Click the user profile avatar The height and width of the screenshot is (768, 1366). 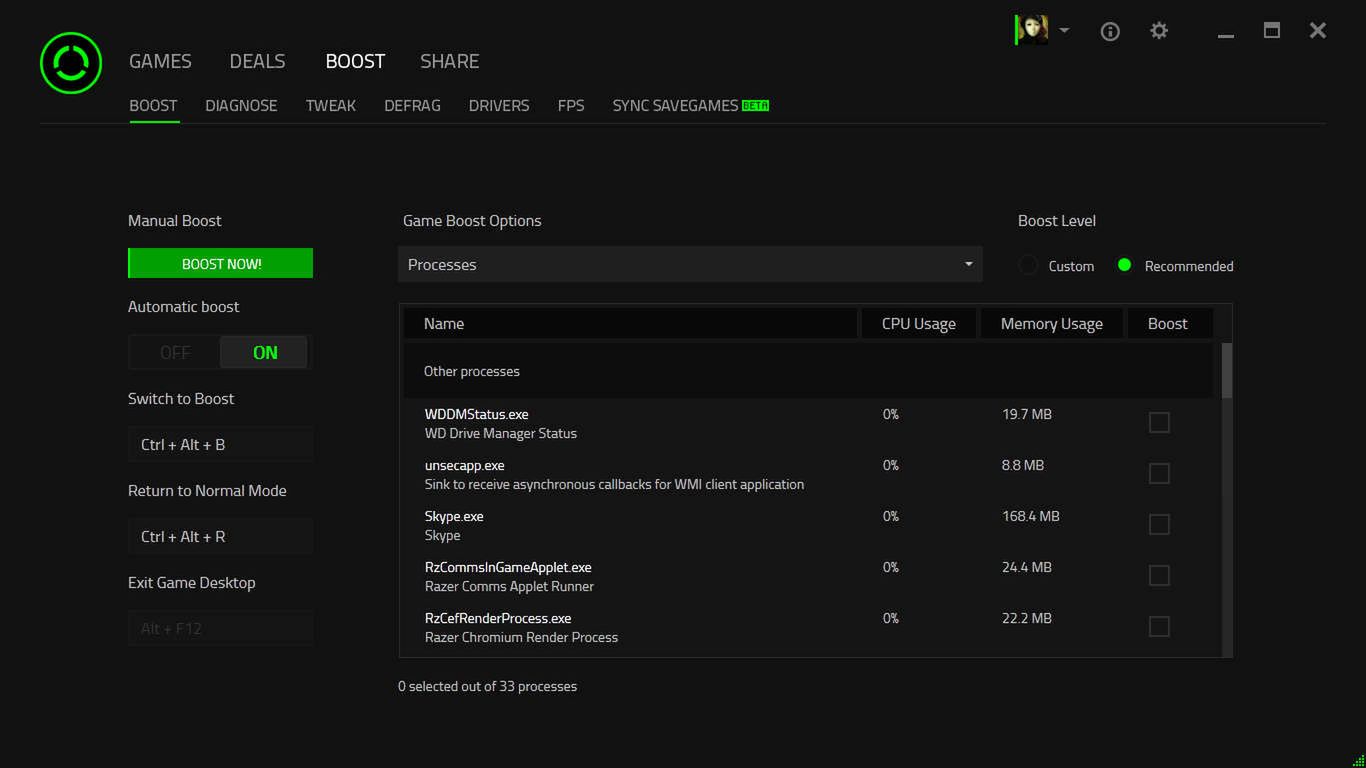coord(1032,30)
